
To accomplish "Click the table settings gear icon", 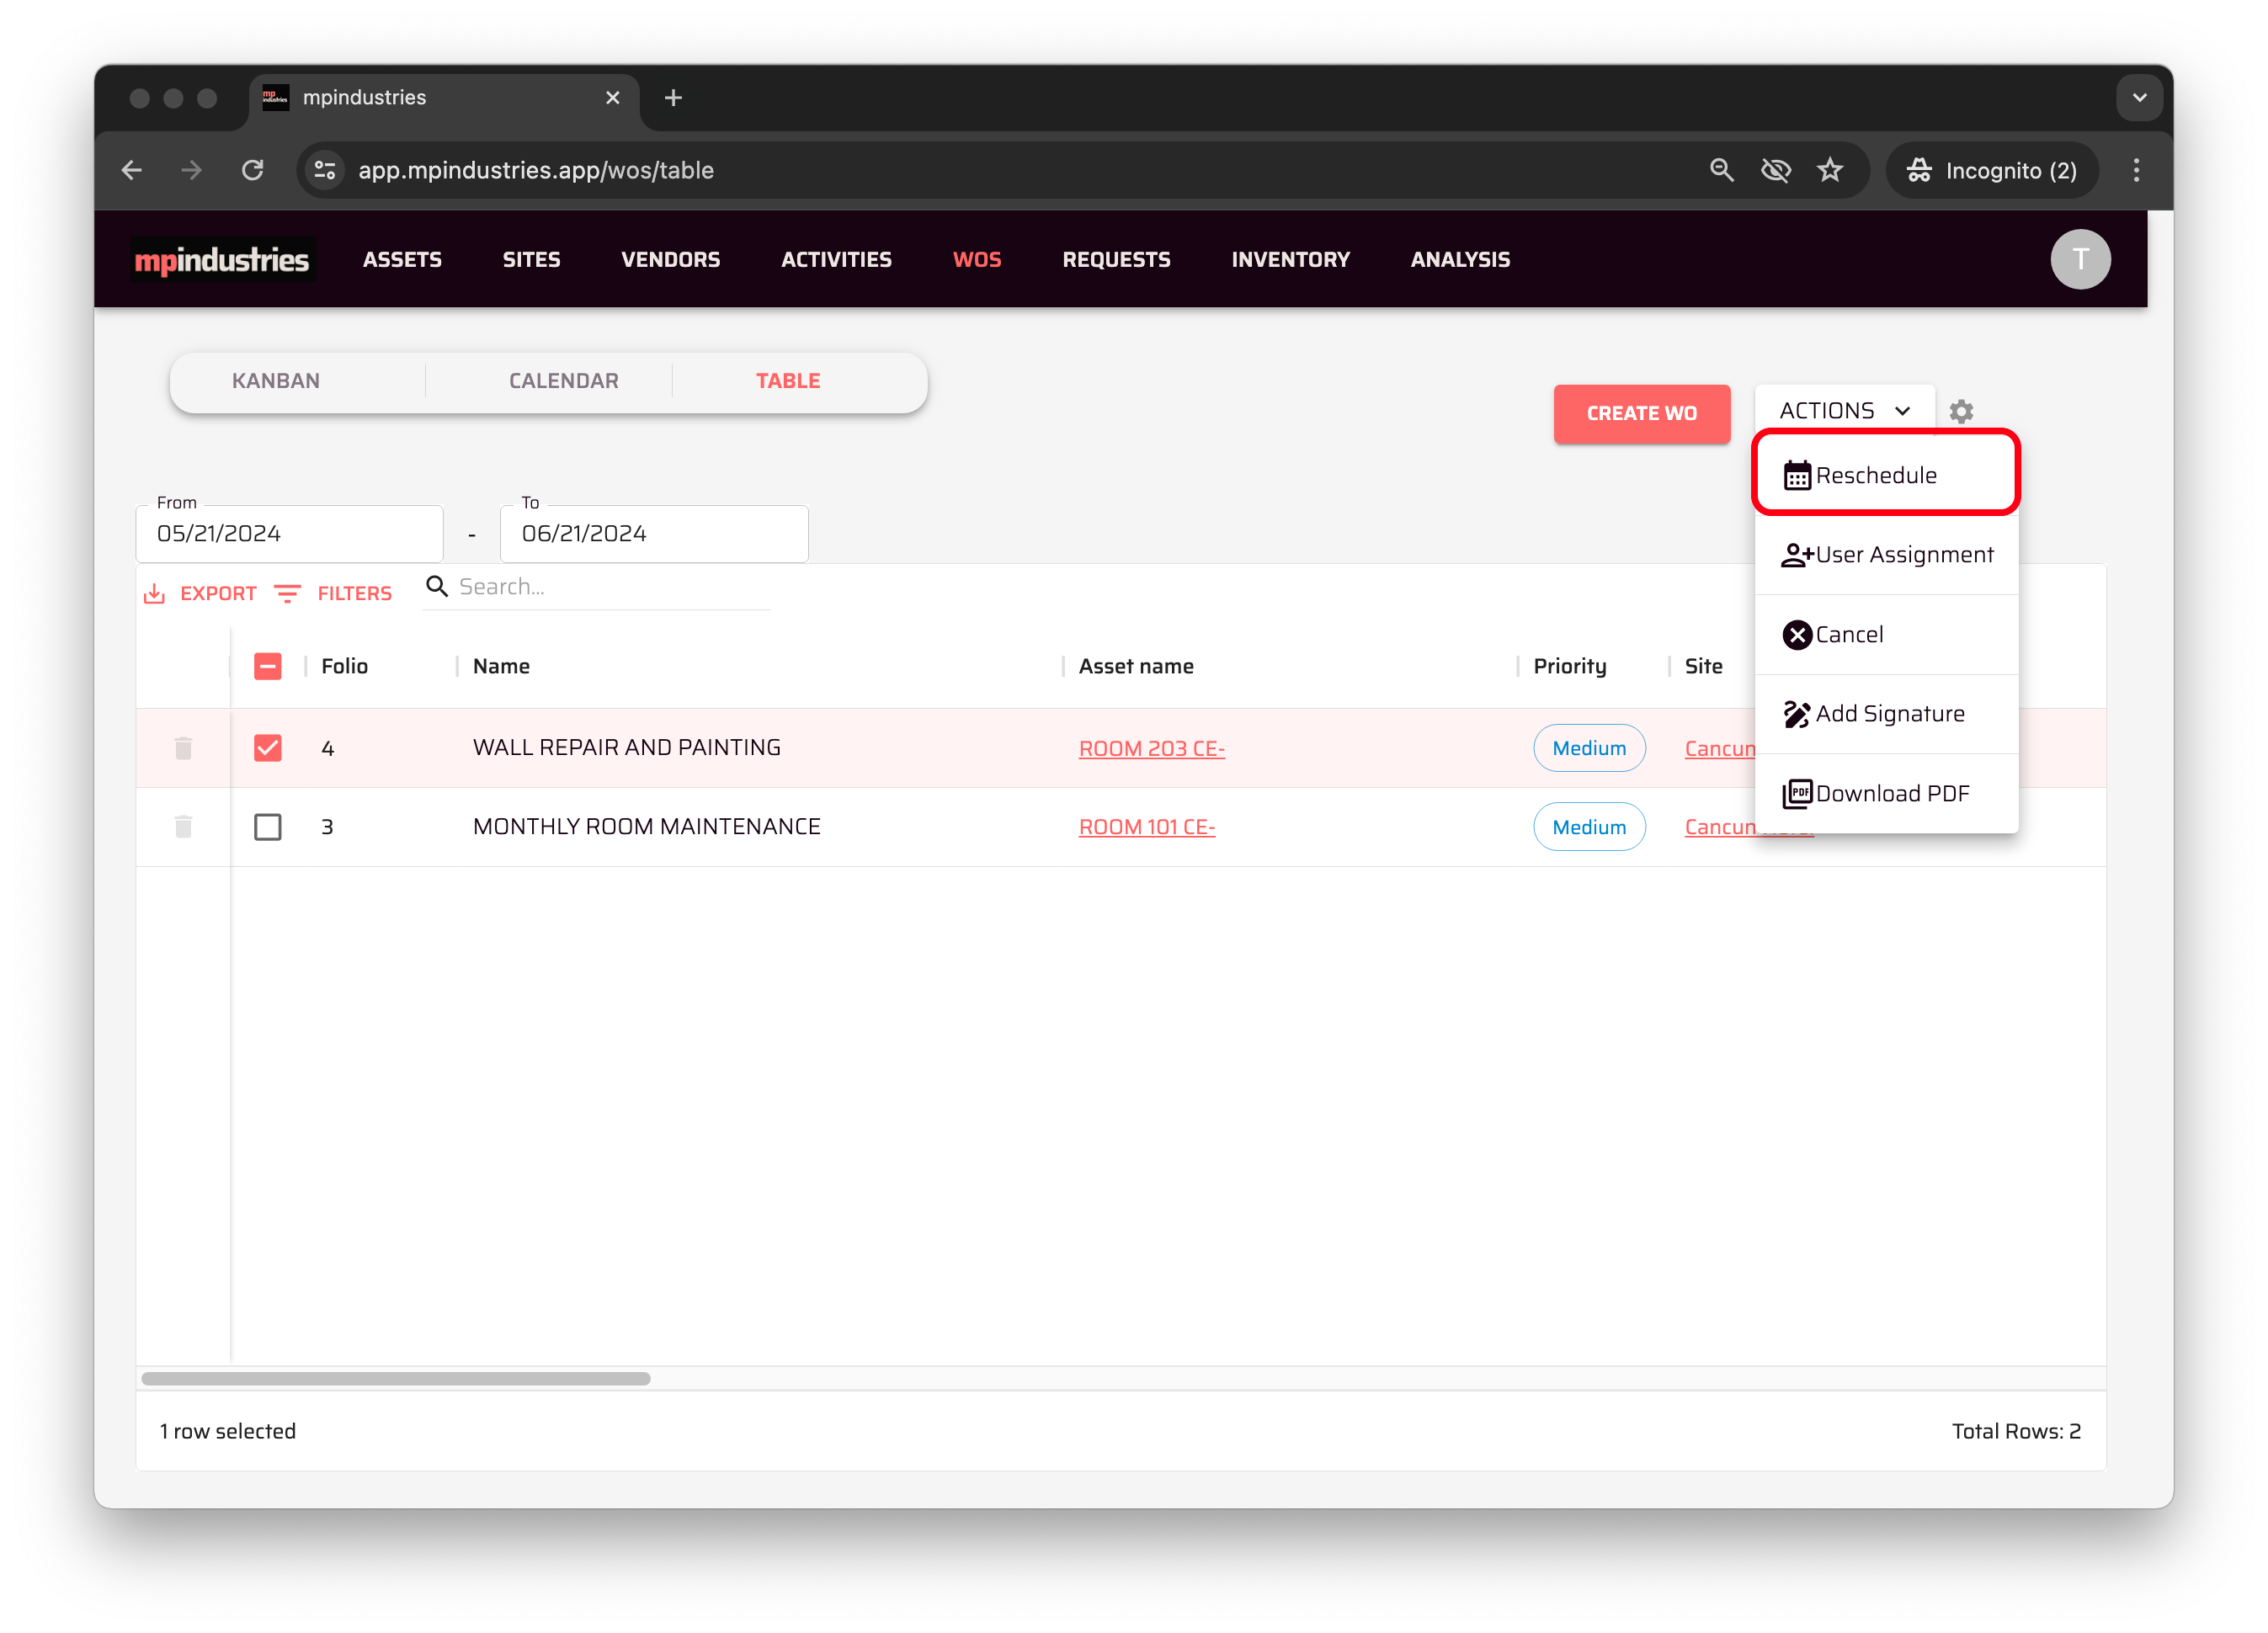I will [1960, 411].
